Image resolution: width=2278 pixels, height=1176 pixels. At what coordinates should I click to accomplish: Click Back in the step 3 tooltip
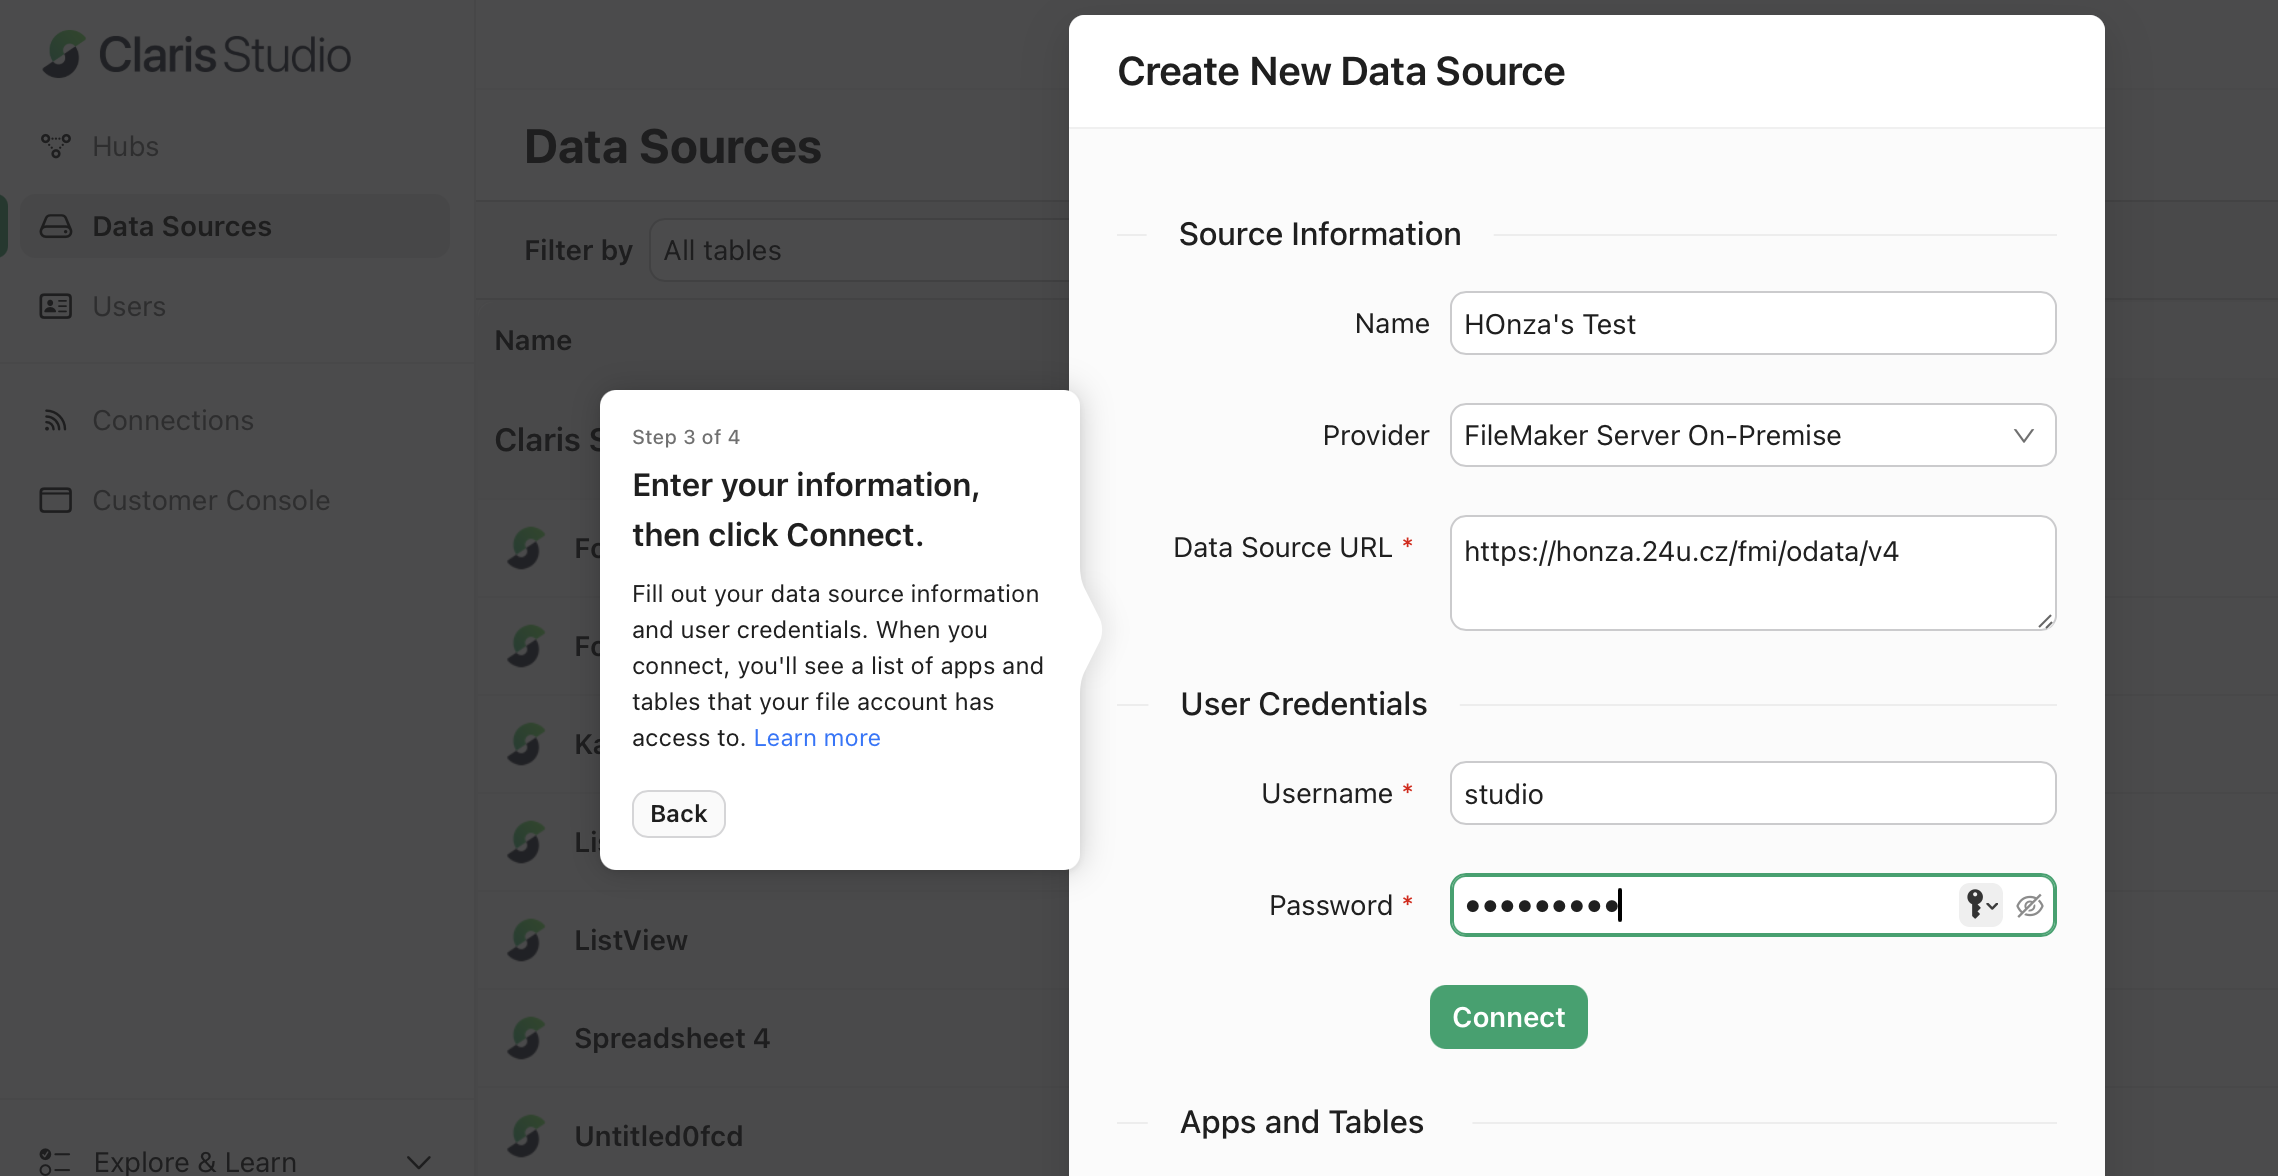pos(678,814)
